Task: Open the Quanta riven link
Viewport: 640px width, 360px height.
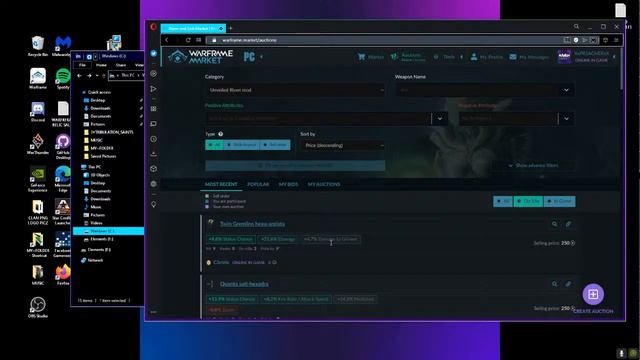Action: pos(244,284)
